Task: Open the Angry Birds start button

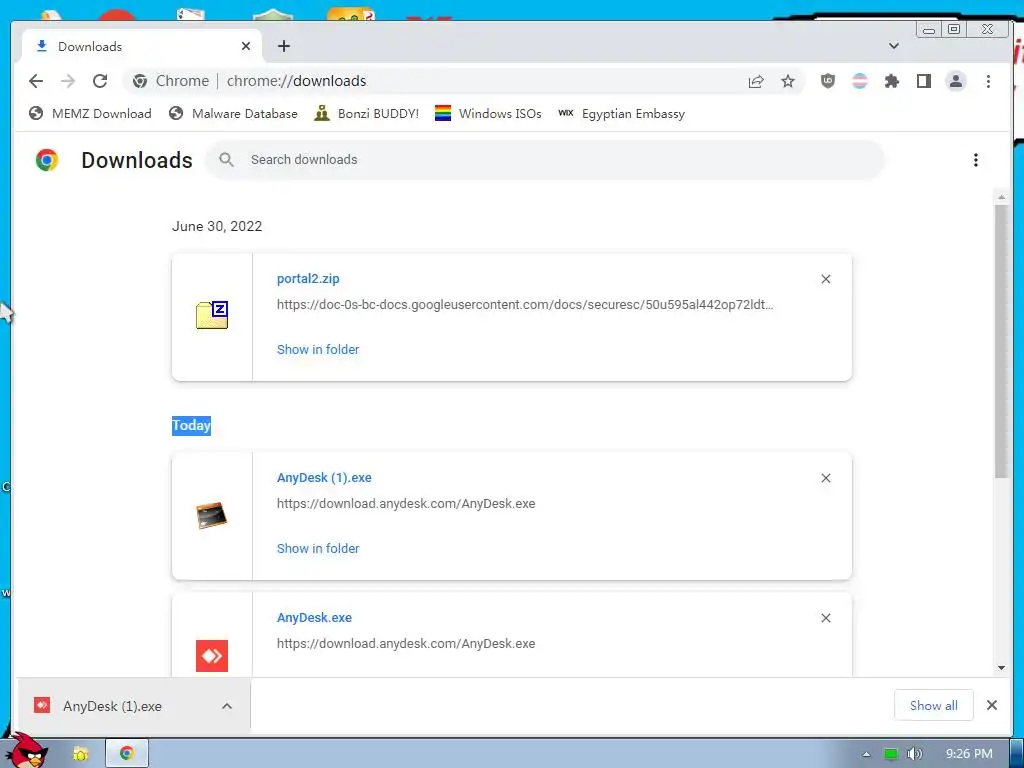Action: [25, 750]
